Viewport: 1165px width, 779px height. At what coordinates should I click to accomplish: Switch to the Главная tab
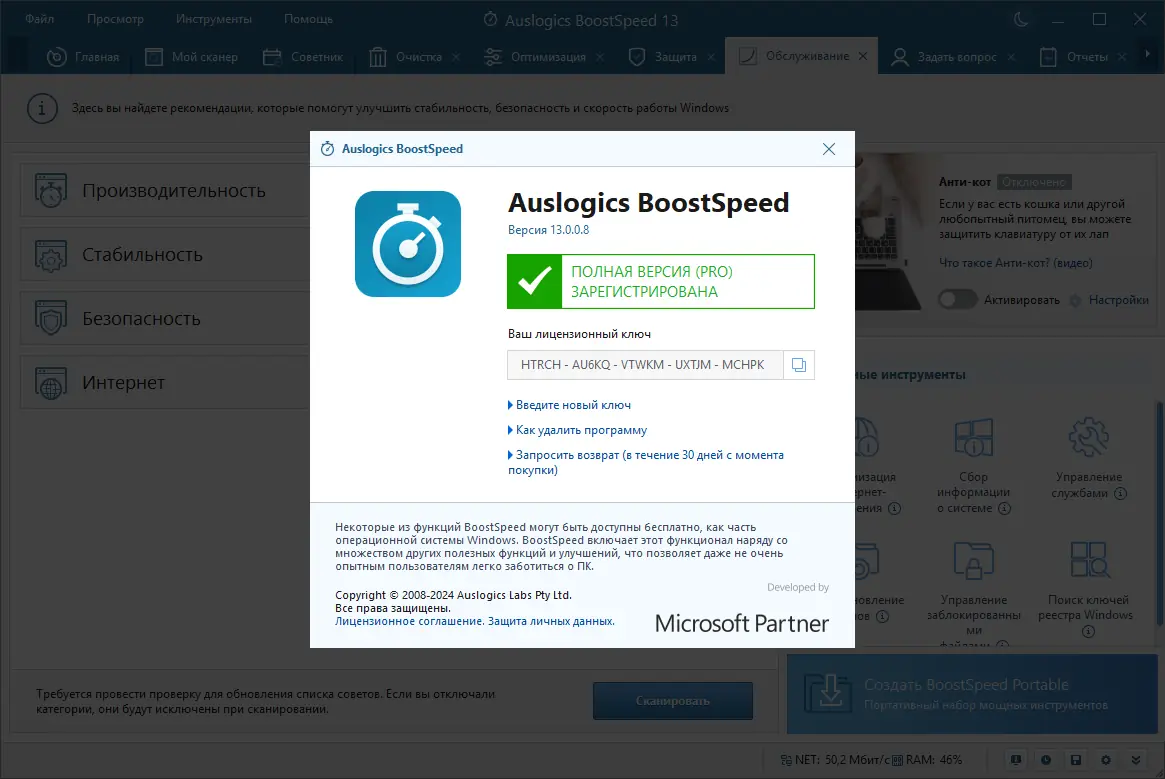click(82, 56)
